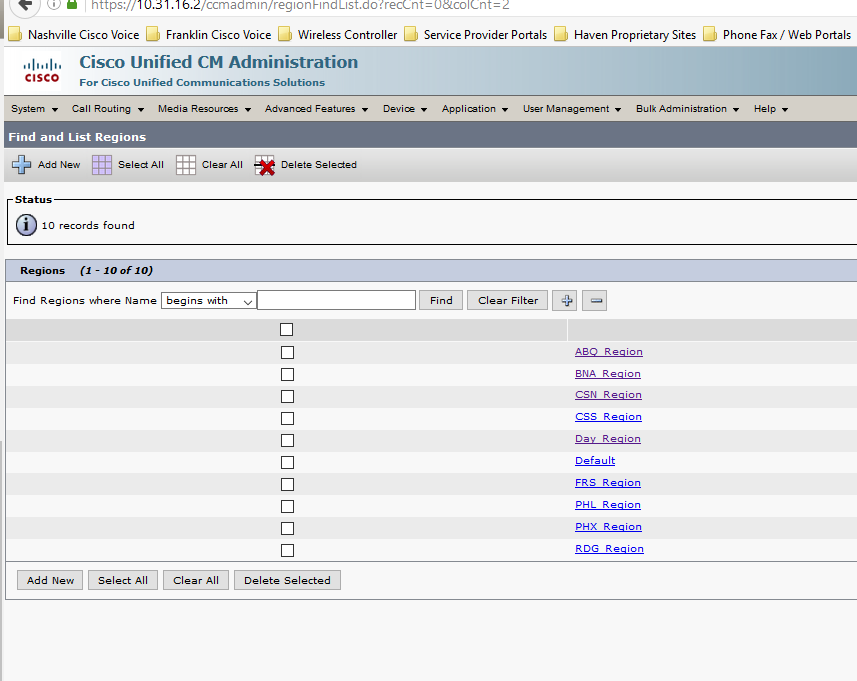Screen dimensions: 857x681
Task: Check the BNA_Region checkbox
Action: click(287, 374)
